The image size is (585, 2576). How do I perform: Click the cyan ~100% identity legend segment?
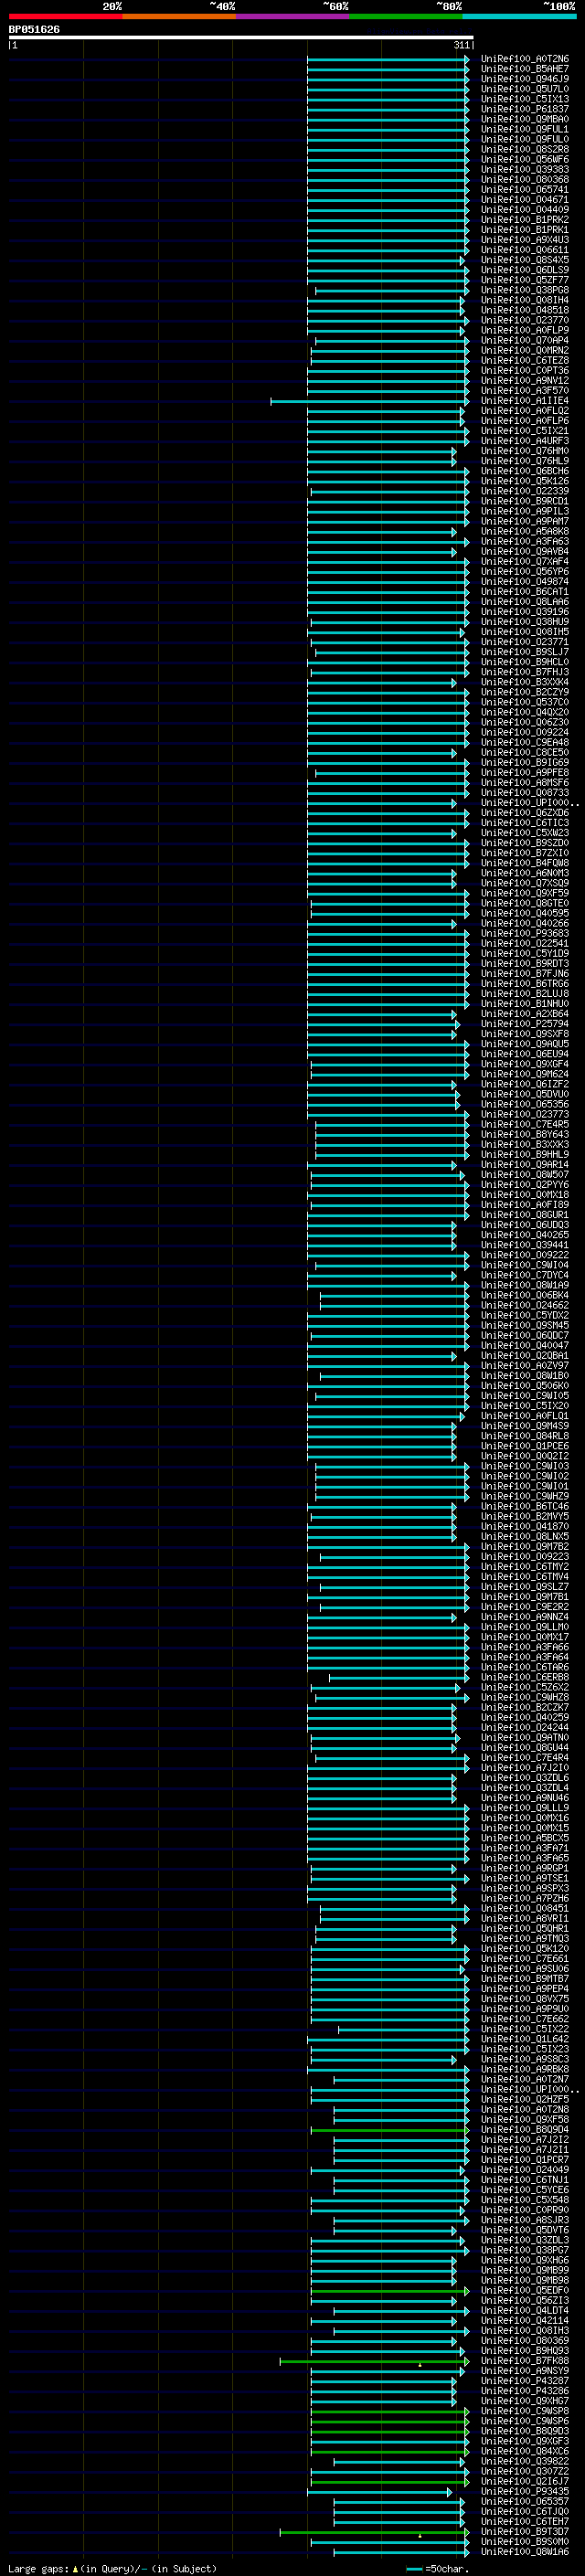point(519,16)
